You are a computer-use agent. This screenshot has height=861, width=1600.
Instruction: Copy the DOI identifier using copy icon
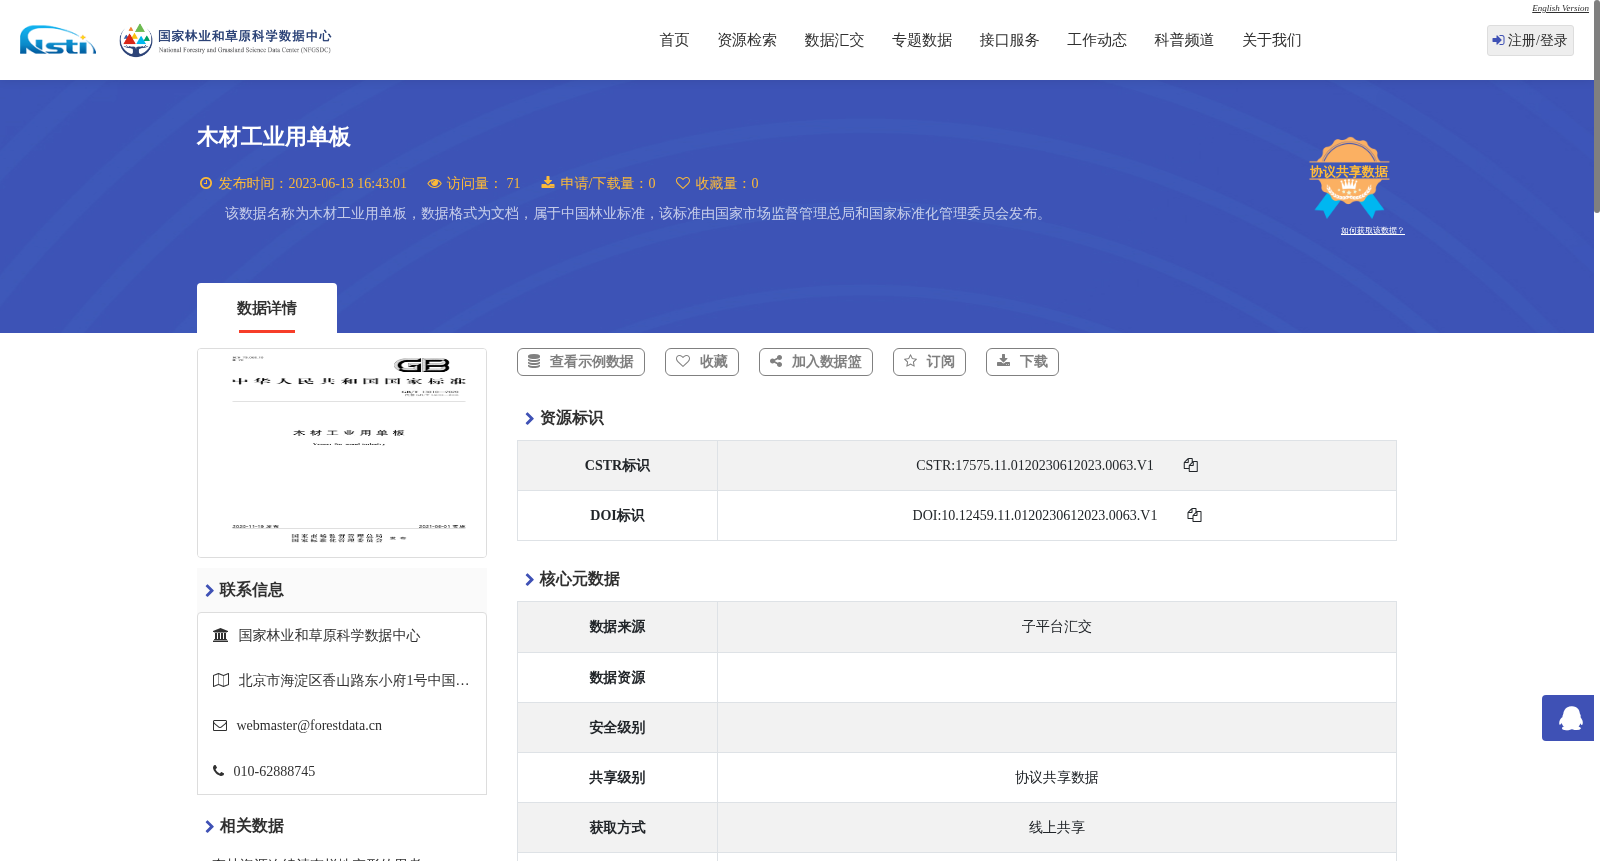1194,515
